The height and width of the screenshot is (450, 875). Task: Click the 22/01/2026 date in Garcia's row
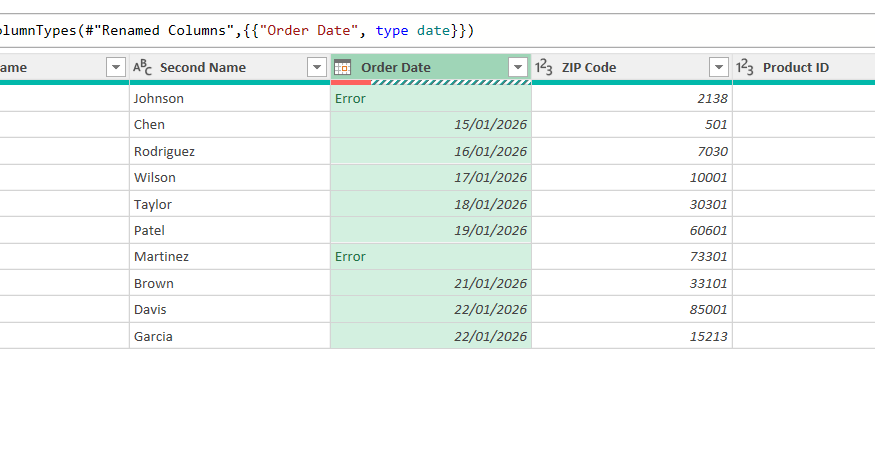click(431, 336)
